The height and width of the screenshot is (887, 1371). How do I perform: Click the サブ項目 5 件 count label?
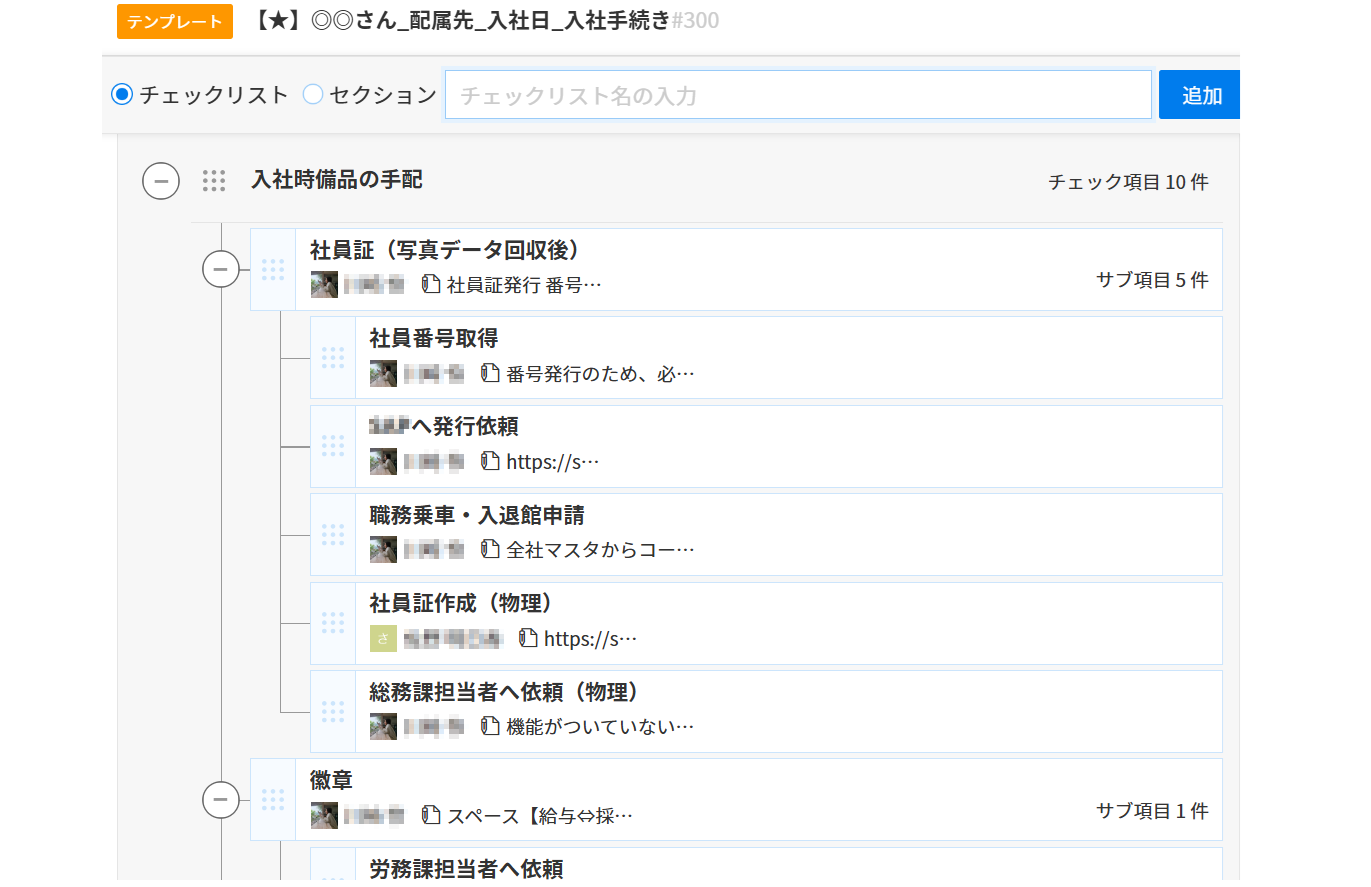point(1152,280)
